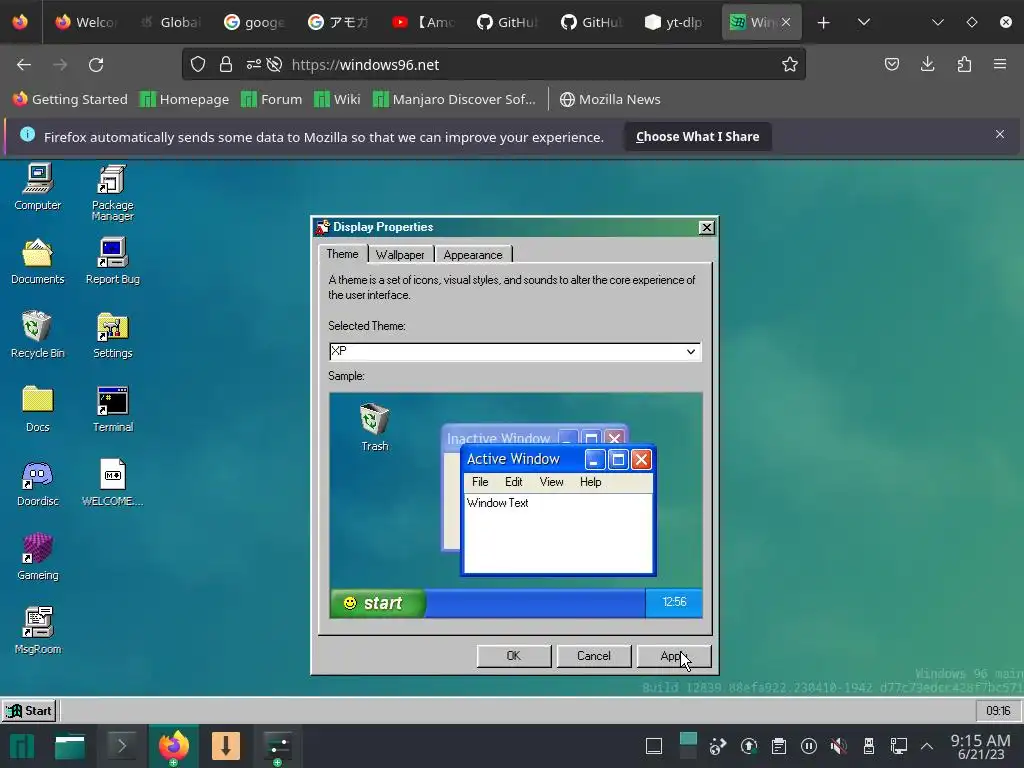1024x768 pixels.
Task: Switch to the yt-dlp tab
Action: 675,22
